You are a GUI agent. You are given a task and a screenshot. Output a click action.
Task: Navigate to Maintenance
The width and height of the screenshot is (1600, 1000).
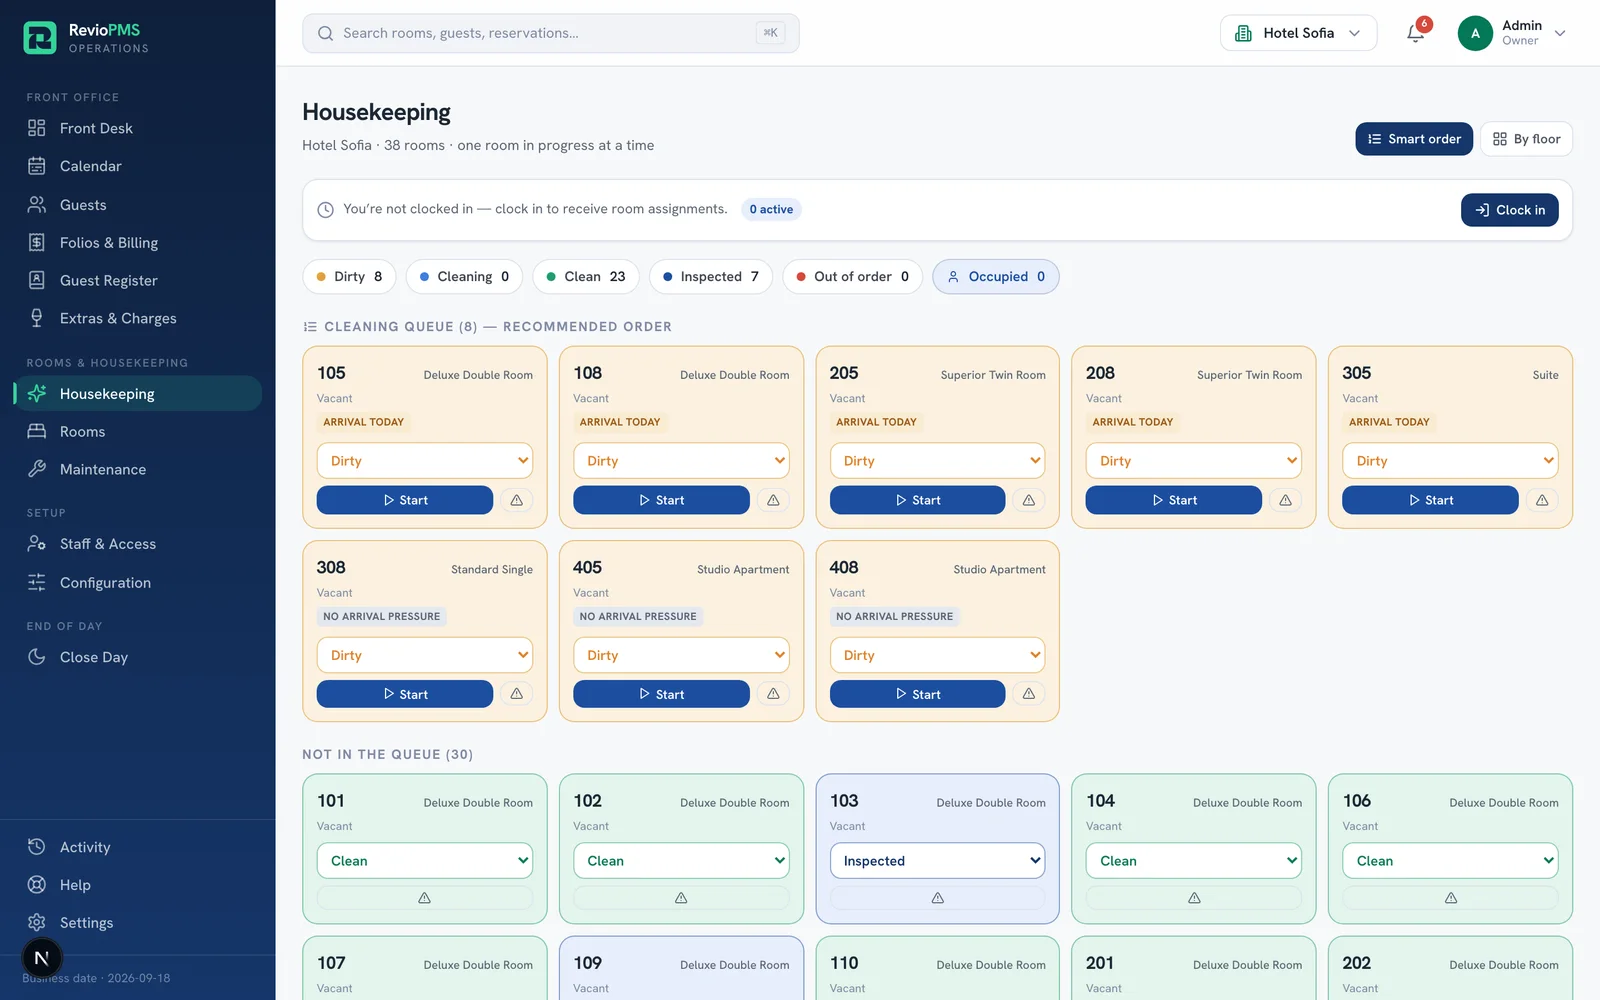coord(138,469)
